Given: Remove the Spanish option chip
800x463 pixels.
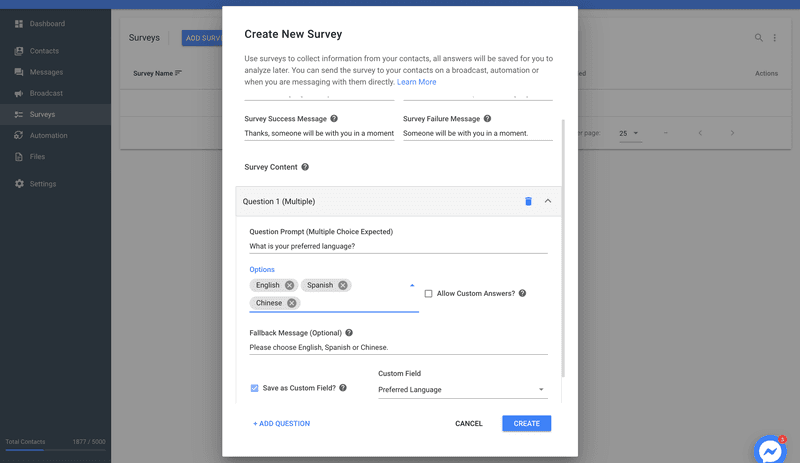Looking at the screenshot, I should (x=343, y=285).
